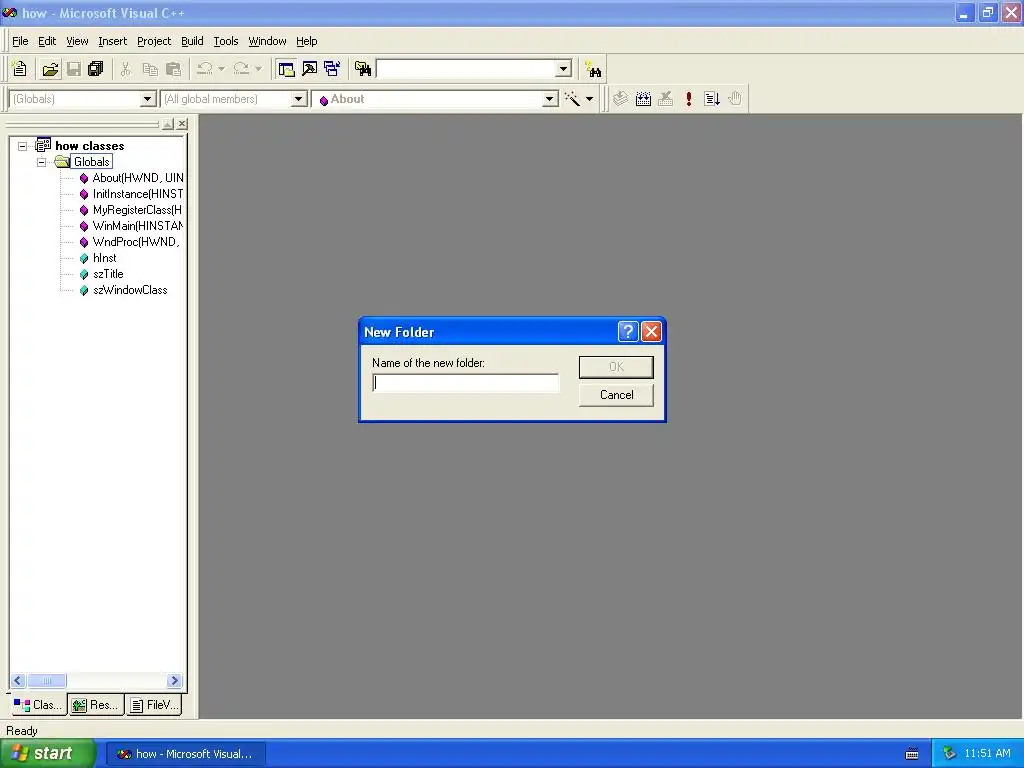Screen dimensions: 1024x768
Task: Open the View menu
Action: click(x=77, y=41)
